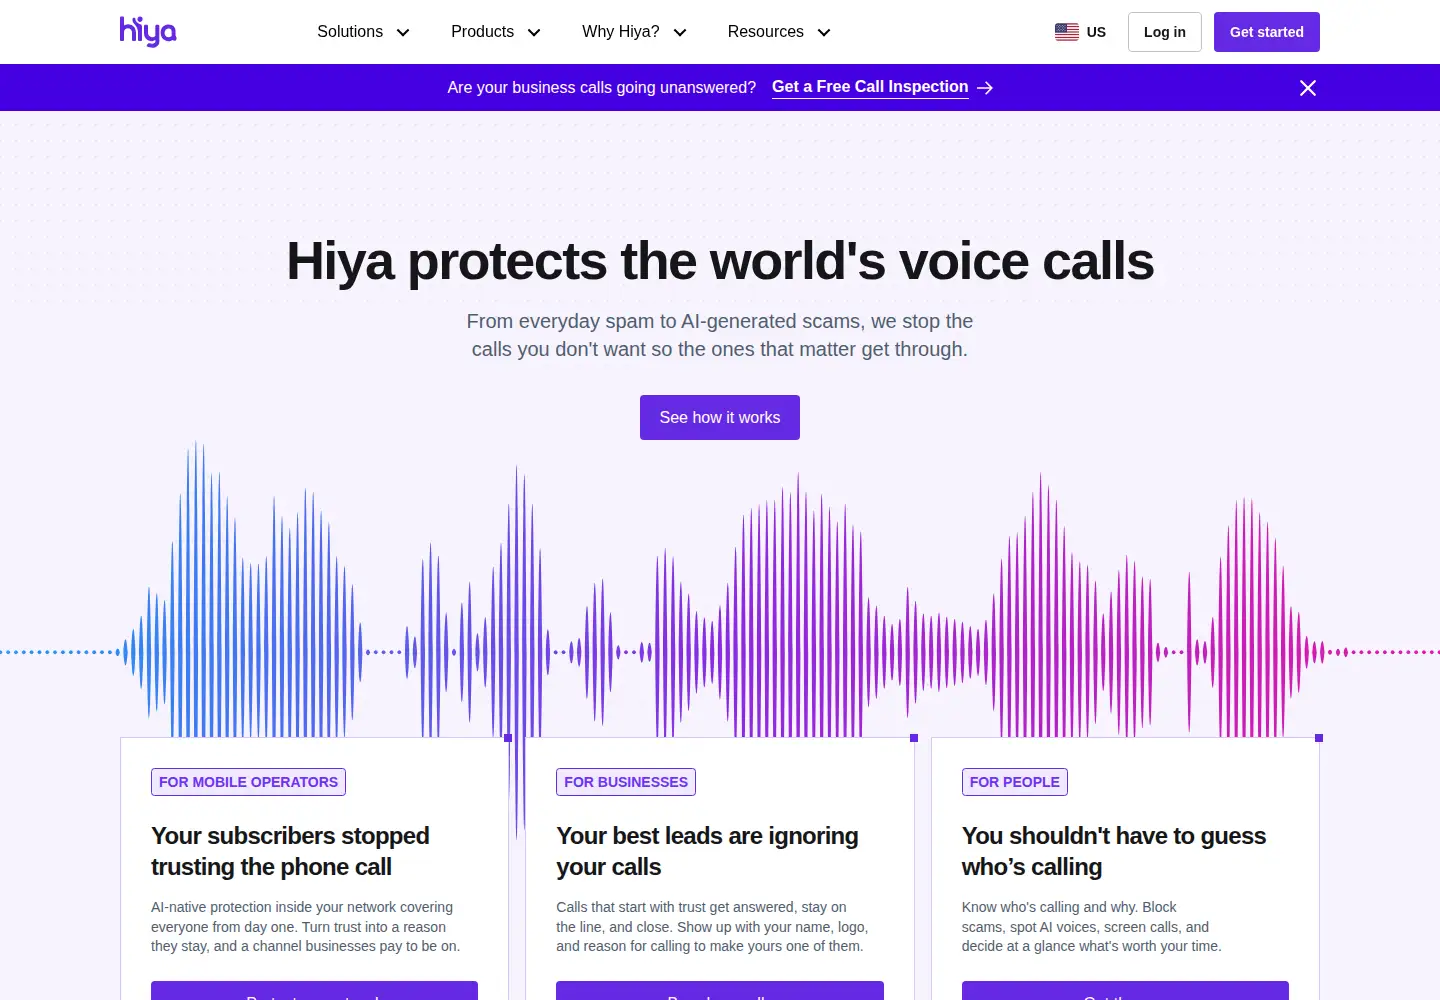
Task: Open the Solutions menu
Action: (x=363, y=32)
